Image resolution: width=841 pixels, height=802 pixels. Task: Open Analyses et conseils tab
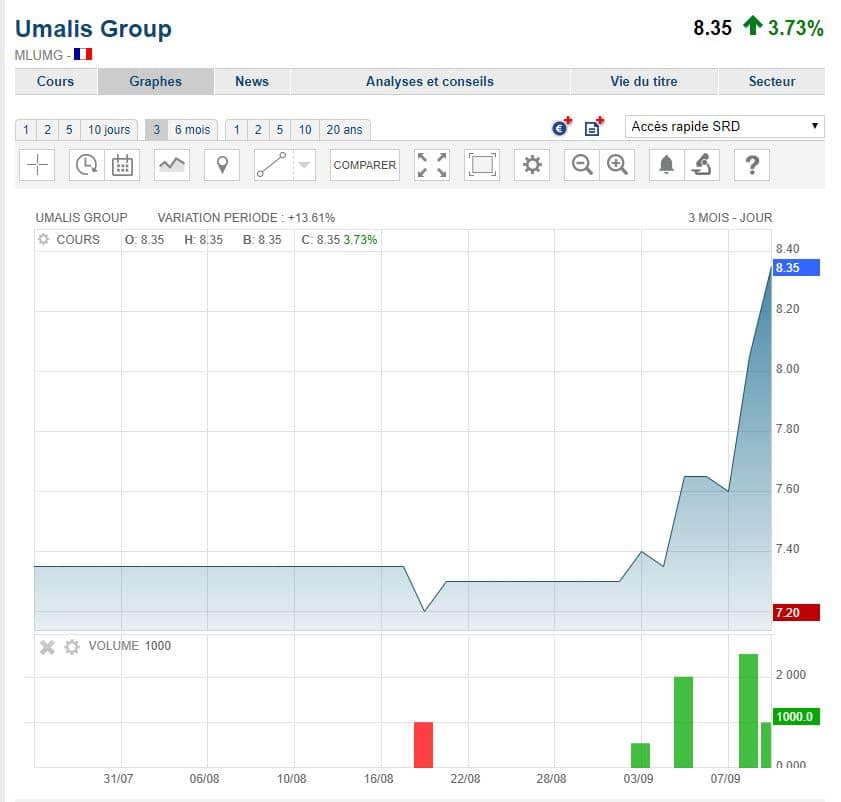click(430, 82)
